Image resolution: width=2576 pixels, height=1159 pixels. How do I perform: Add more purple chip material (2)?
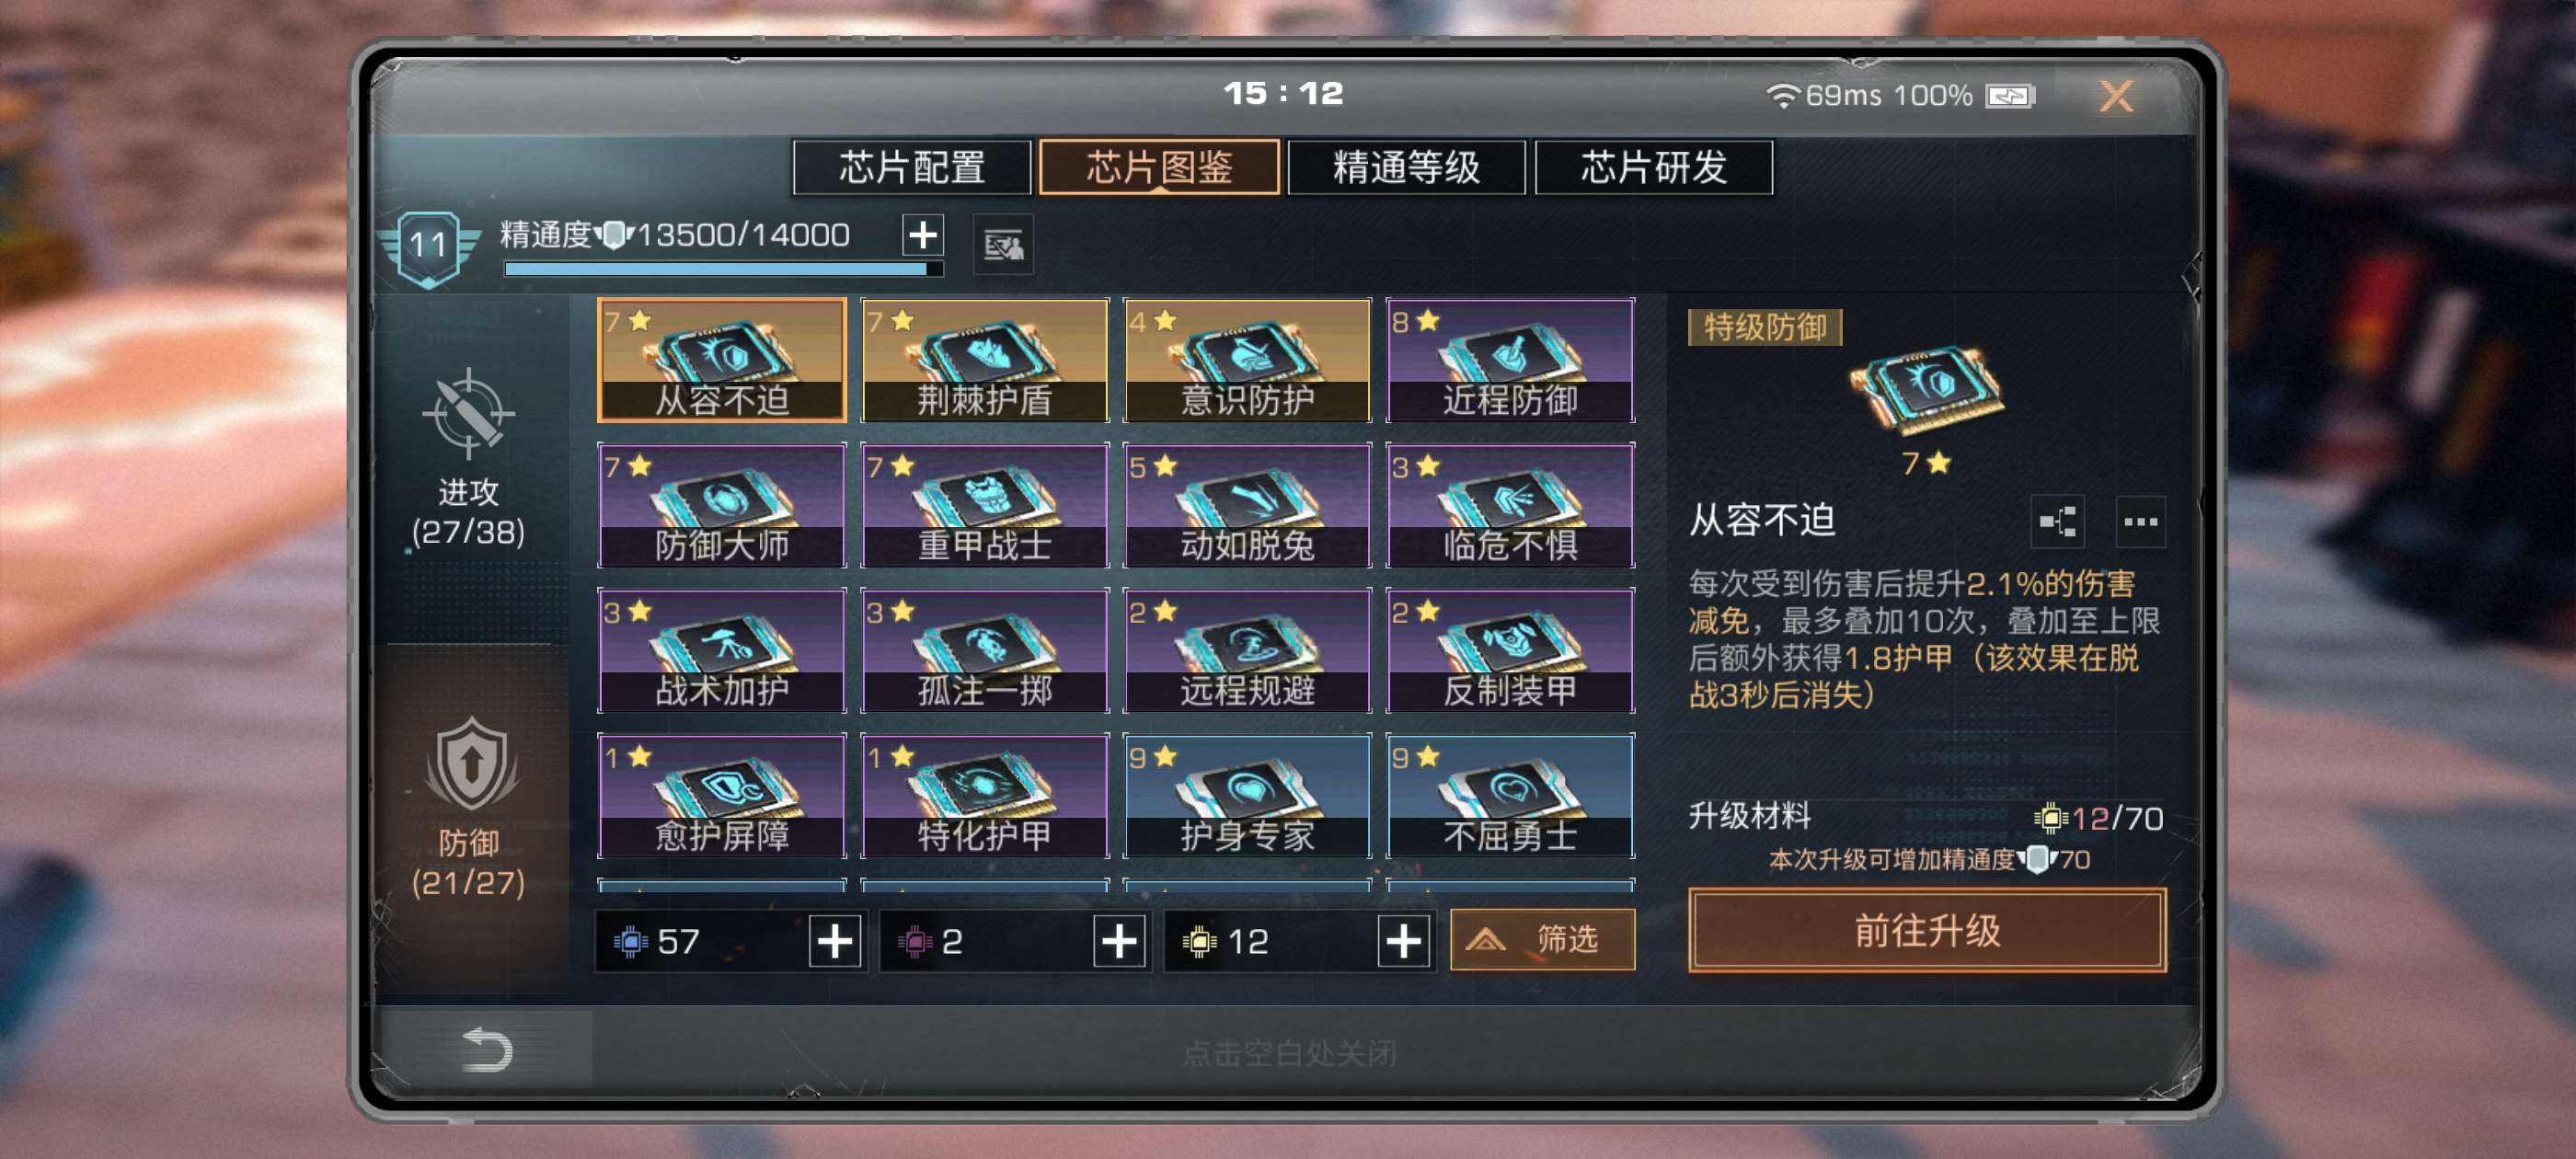point(1118,941)
